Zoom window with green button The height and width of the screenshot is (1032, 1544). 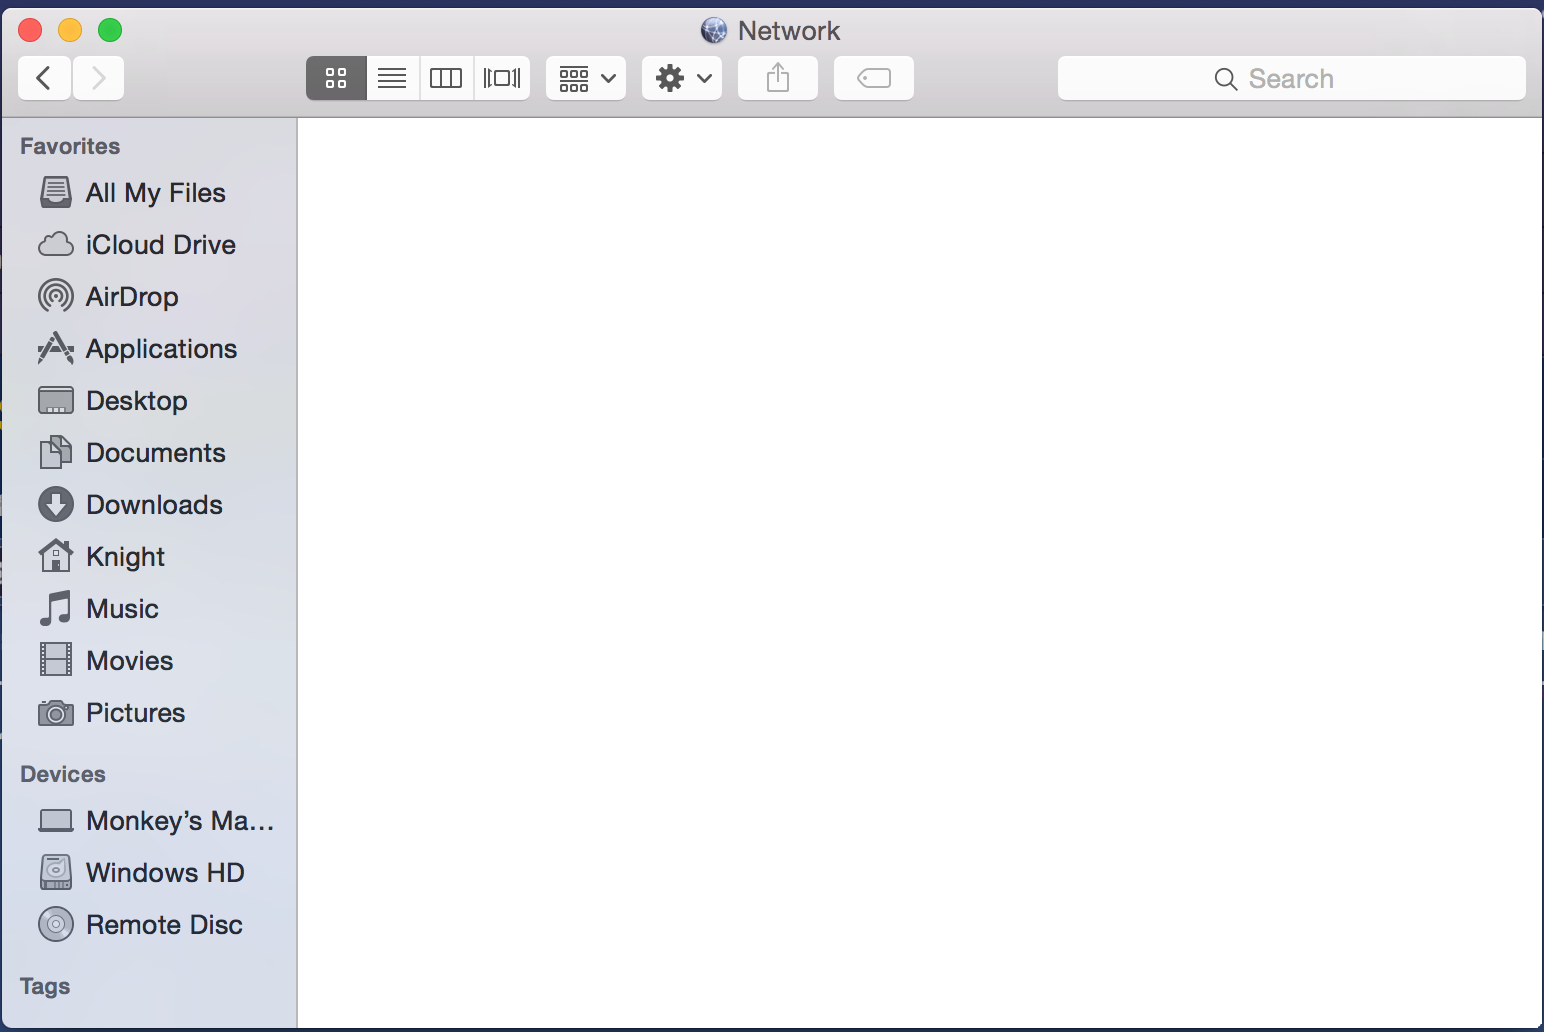pyautogui.click(x=110, y=30)
